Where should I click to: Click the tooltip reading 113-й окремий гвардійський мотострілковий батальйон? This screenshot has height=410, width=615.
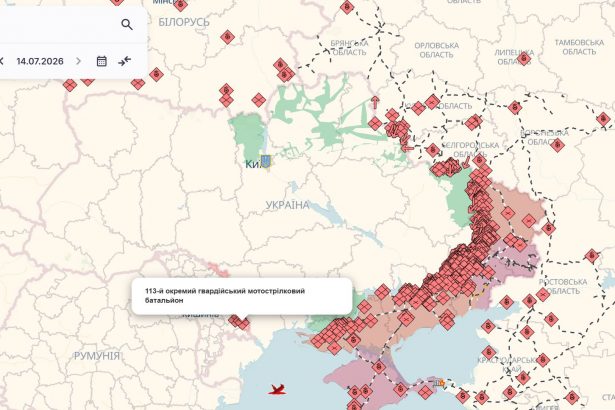242,296
